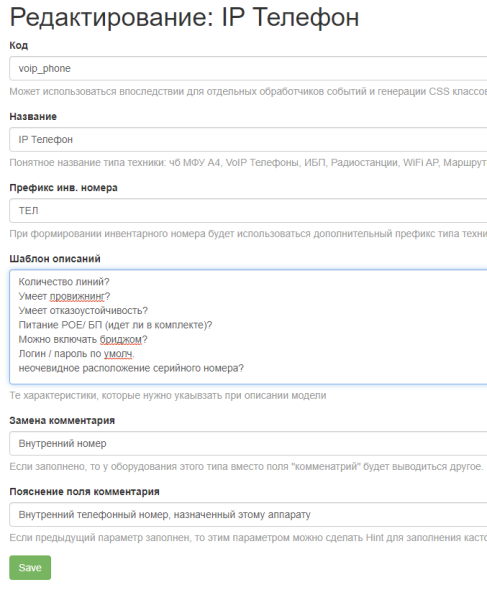Click into the Префикс инв. номера field
The width and height of the screenshot is (487, 600).
[x=248, y=210]
